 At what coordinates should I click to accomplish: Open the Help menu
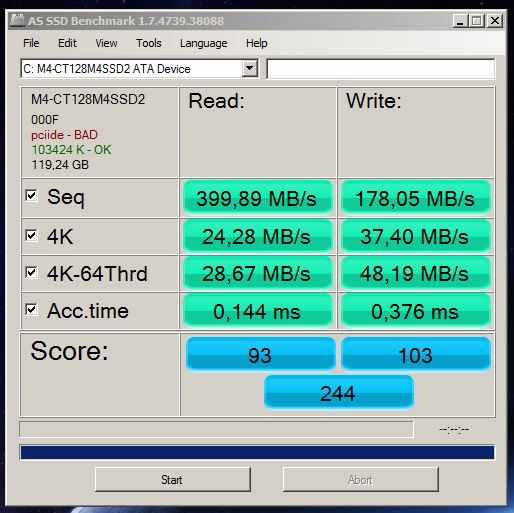point(256,43)
